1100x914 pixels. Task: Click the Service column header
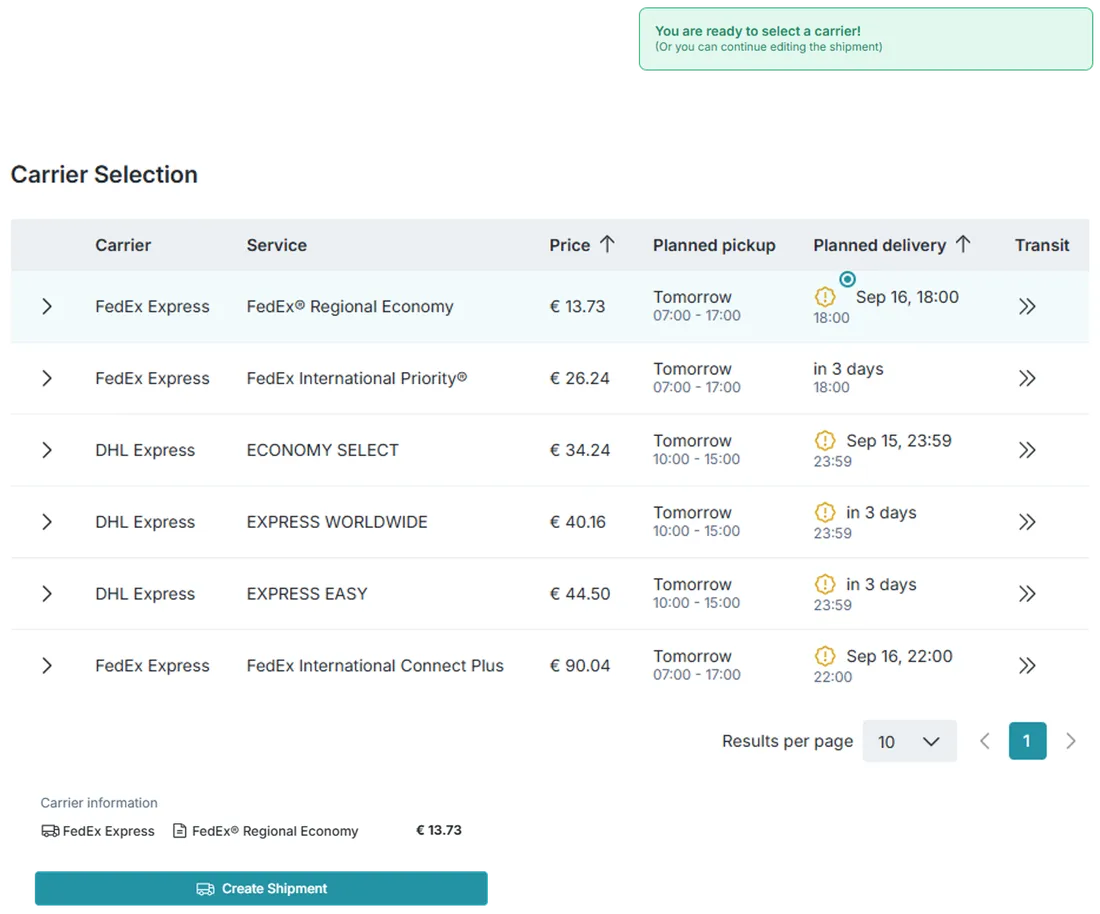tap(276, 246)
